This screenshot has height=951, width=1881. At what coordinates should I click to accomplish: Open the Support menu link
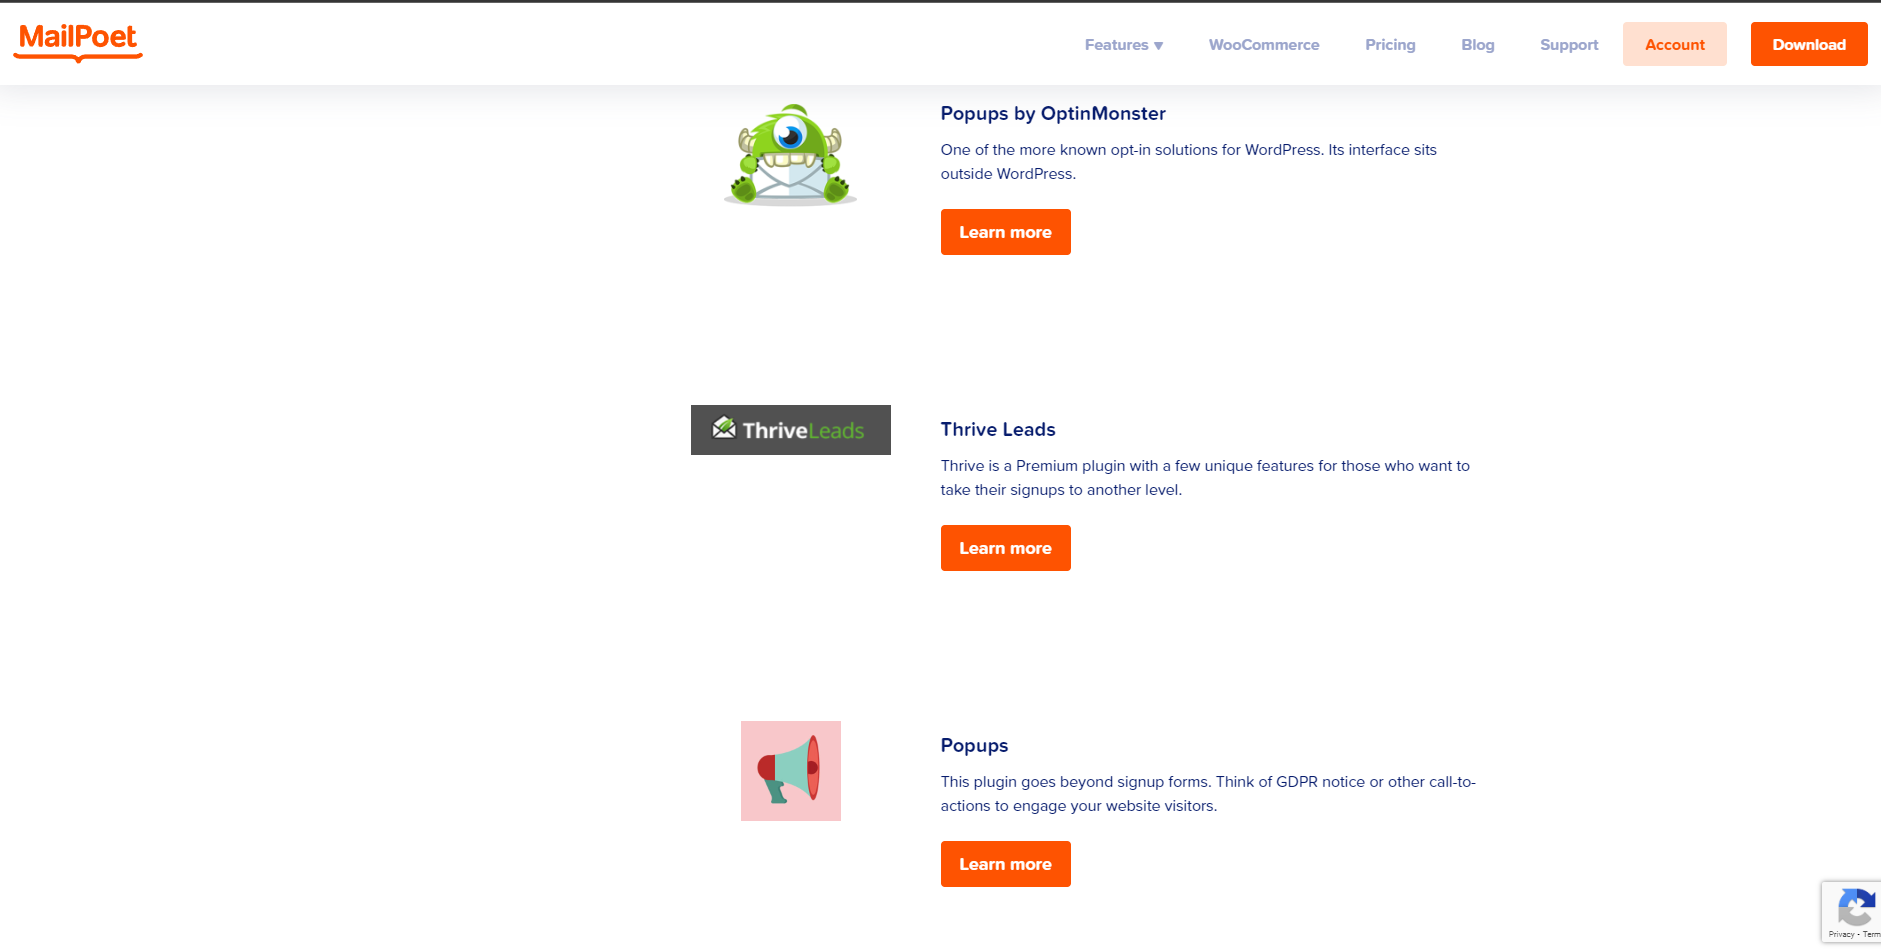[x=1569, y=45]
